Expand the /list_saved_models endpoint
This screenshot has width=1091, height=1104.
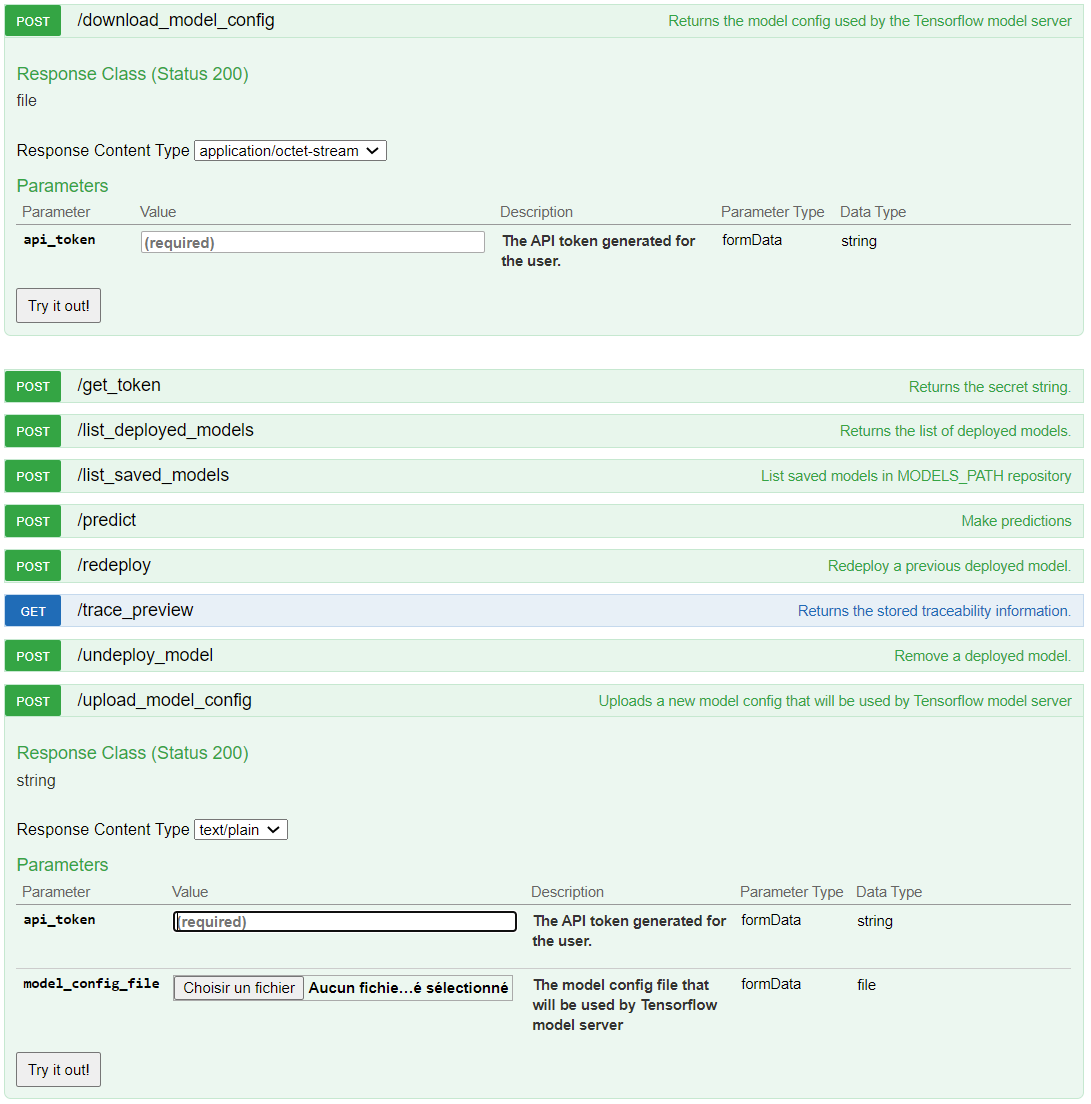pyautogui.click(x=153, y=475)
